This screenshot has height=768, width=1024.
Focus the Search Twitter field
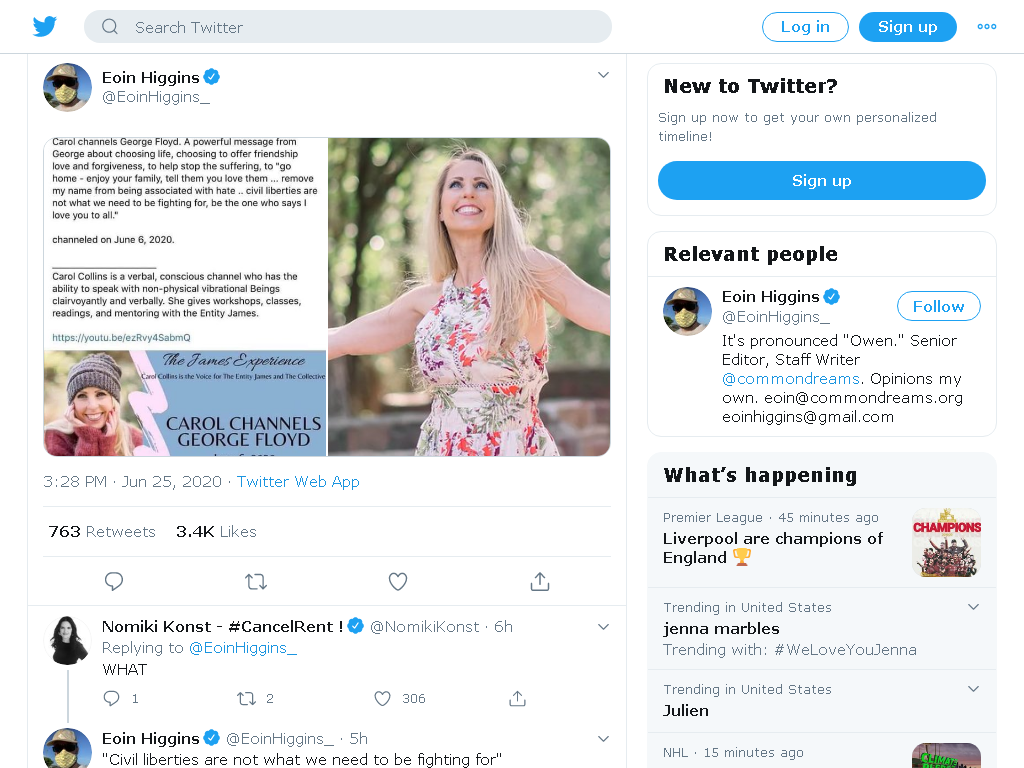(x=348, y=27)
